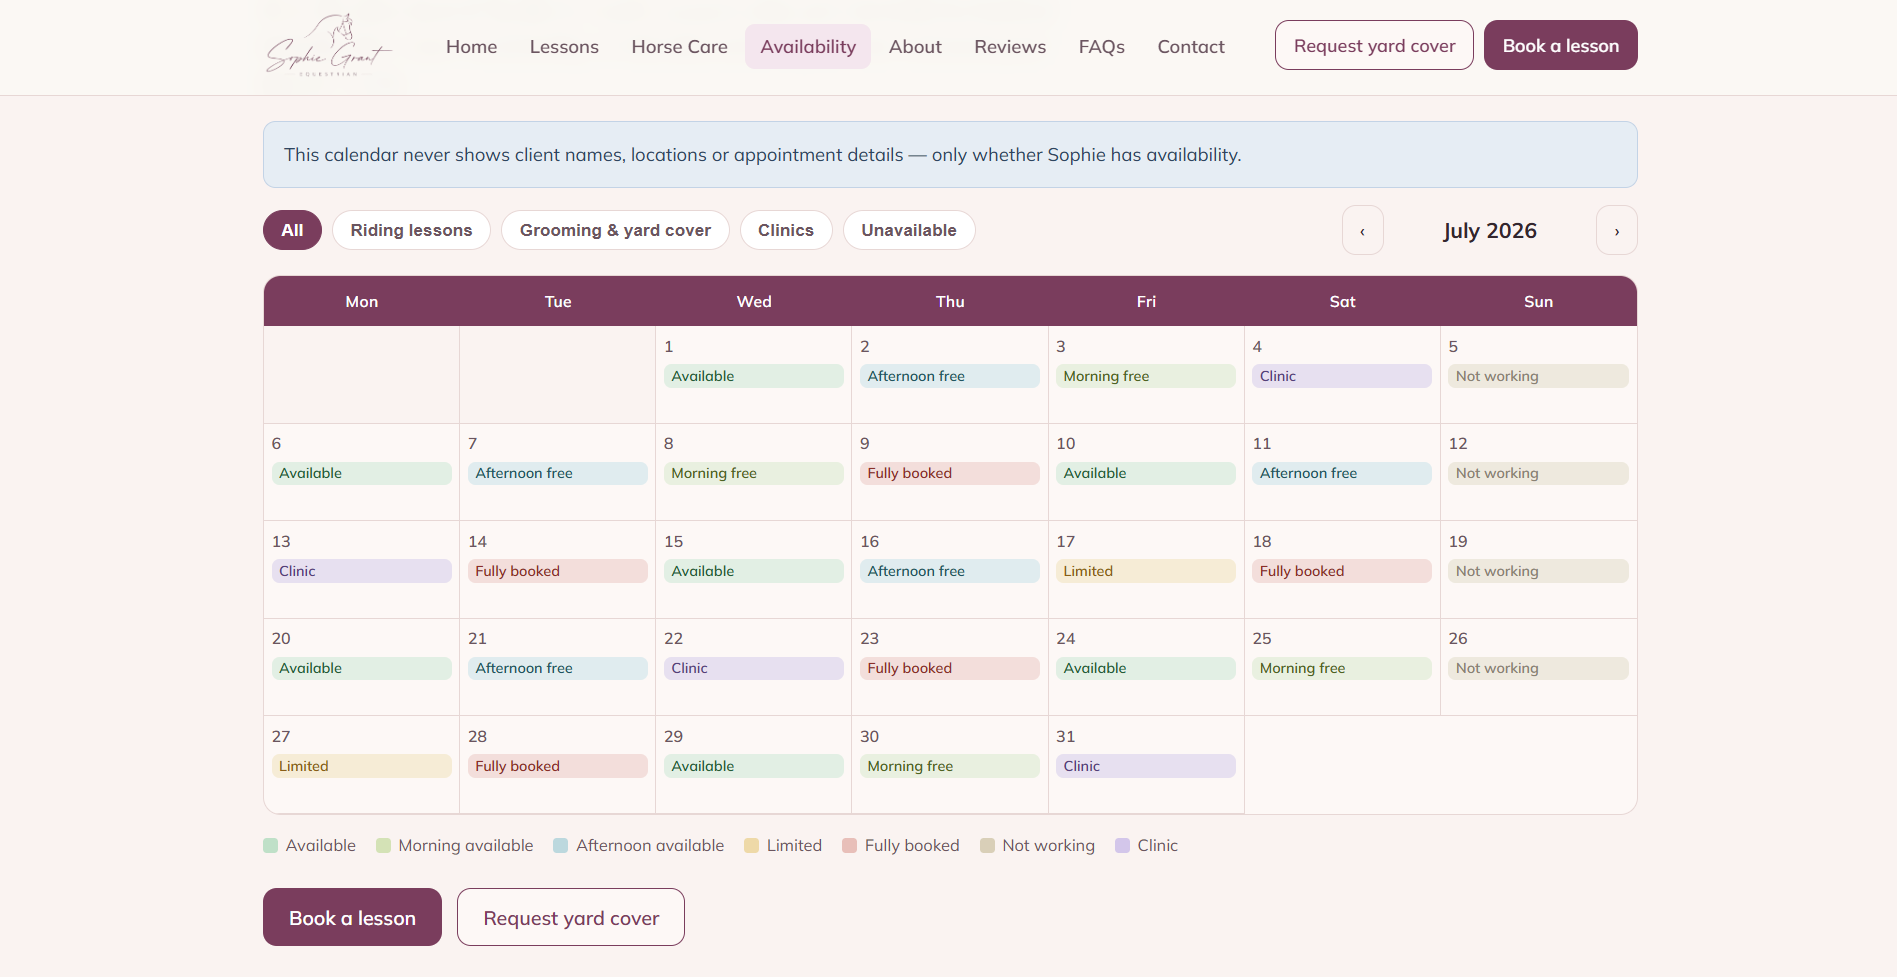This screenshot has width=1897, height=977.
Task: Click Clinic on July 4
Action: pos(1341,376)
